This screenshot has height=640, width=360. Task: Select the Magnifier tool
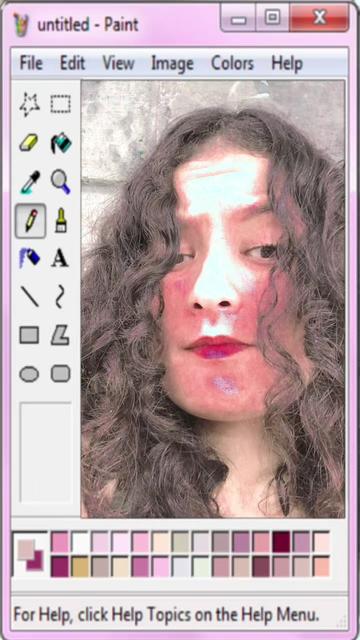[x=60, y=182]
